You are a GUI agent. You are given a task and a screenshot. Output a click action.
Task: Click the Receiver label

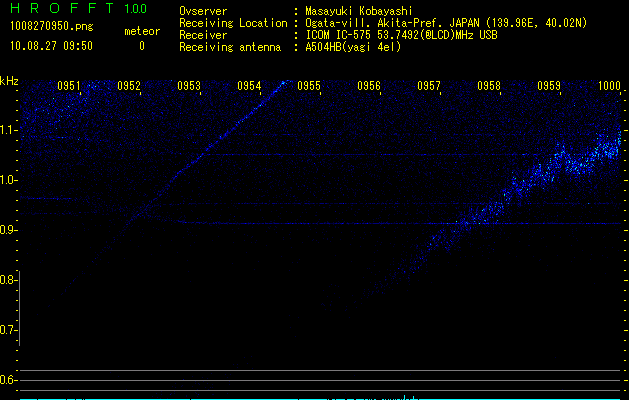coord(203,35)
